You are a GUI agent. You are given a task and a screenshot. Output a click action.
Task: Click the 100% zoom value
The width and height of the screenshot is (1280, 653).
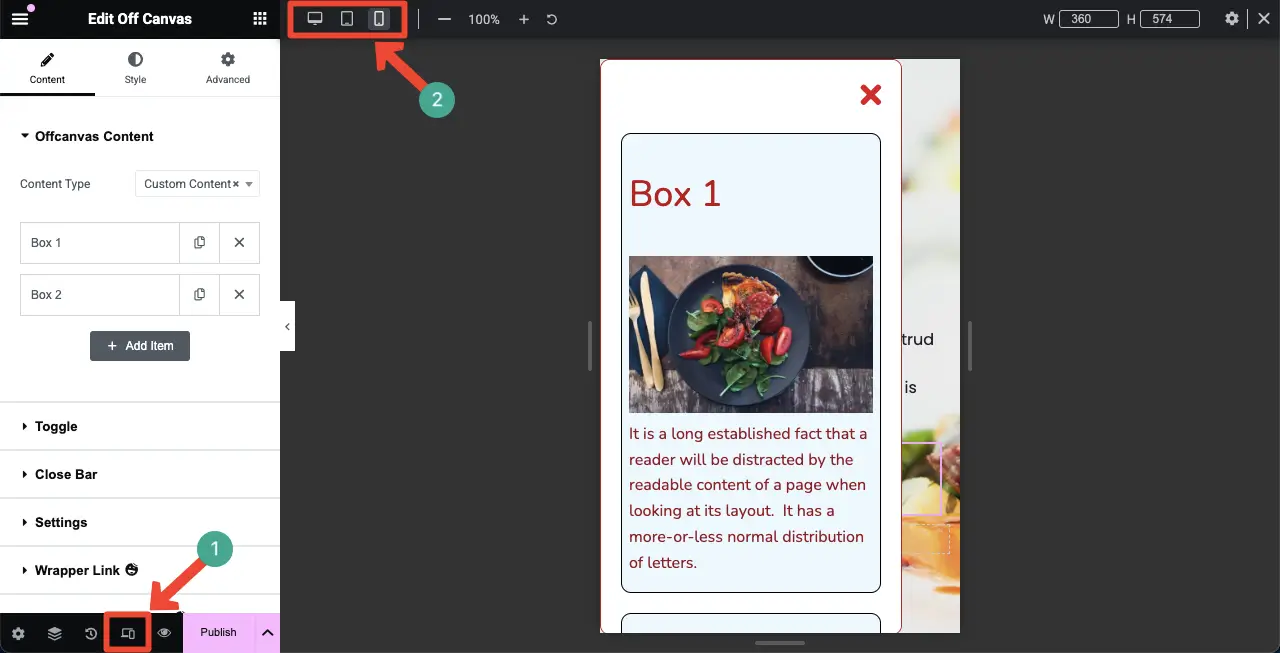(x=484, y=19)
